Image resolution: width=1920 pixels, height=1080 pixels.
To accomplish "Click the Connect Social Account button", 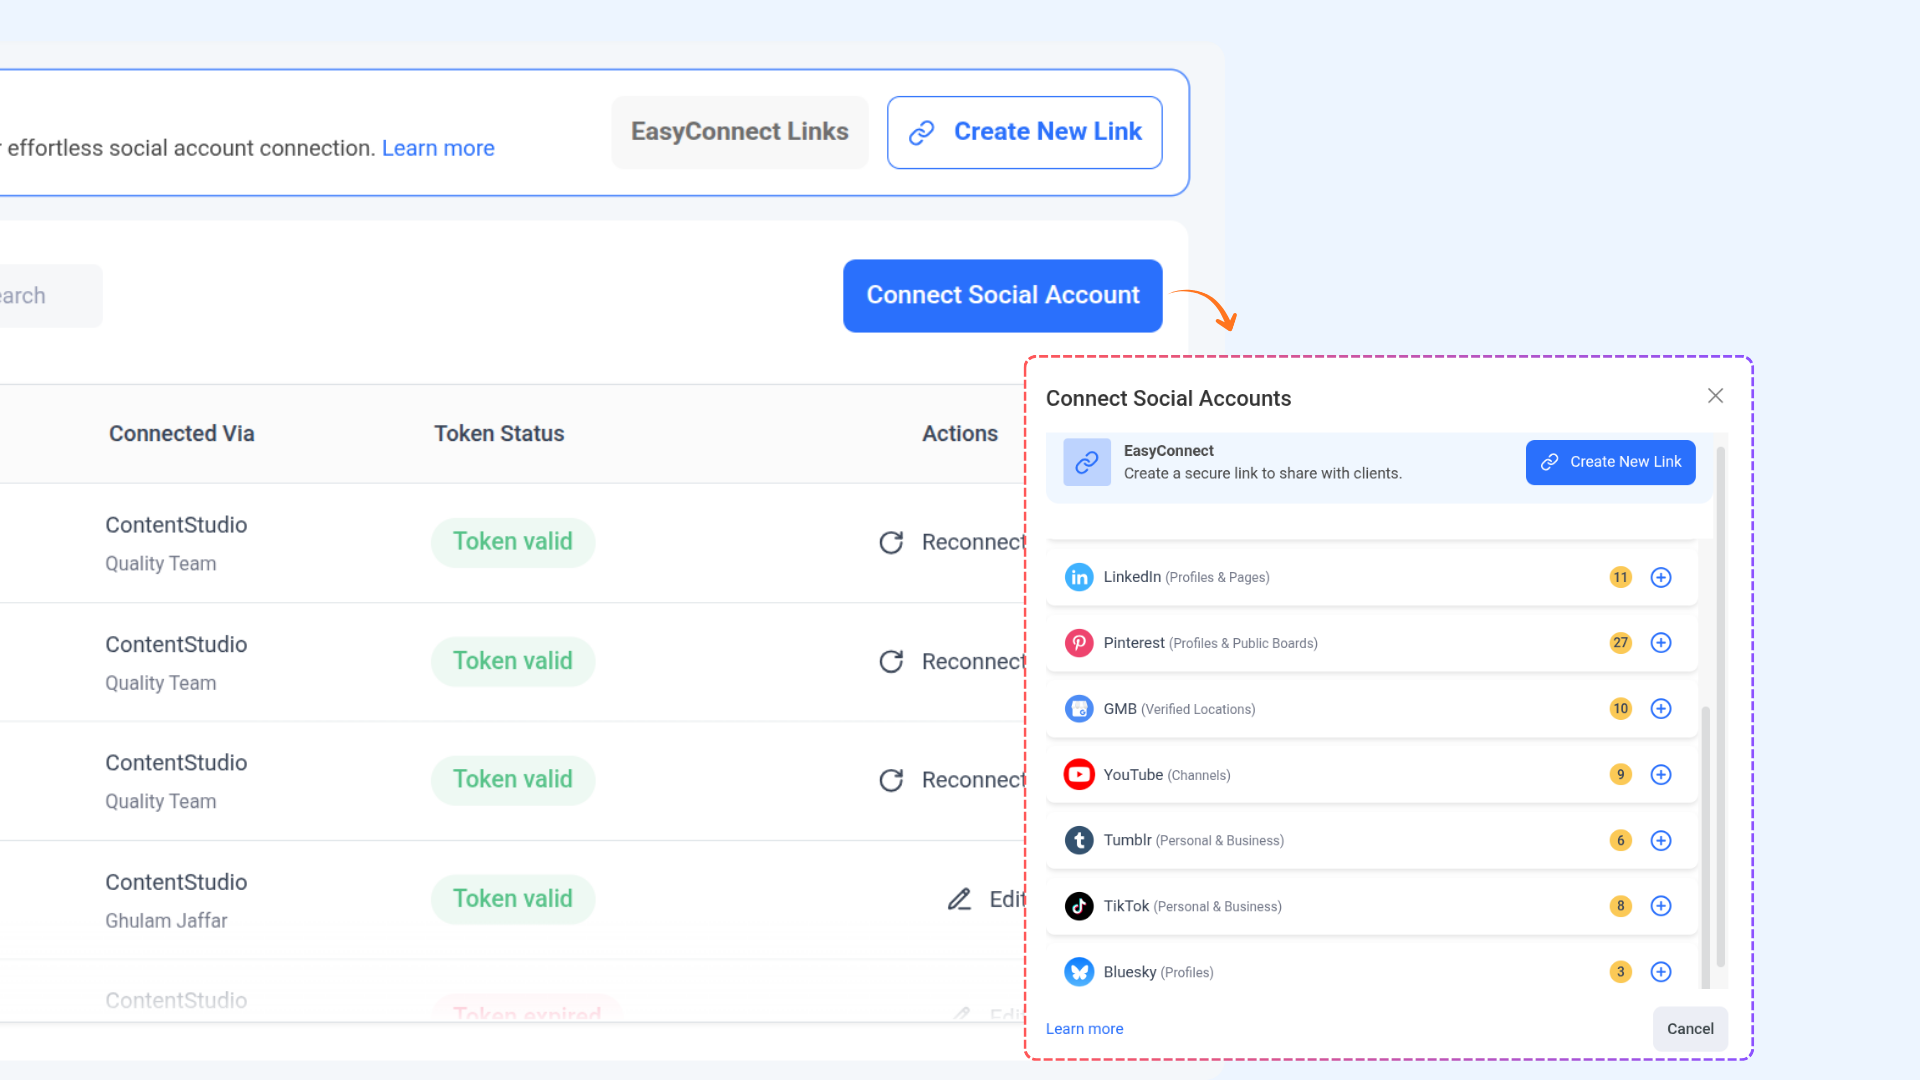I will [1002, 296].
